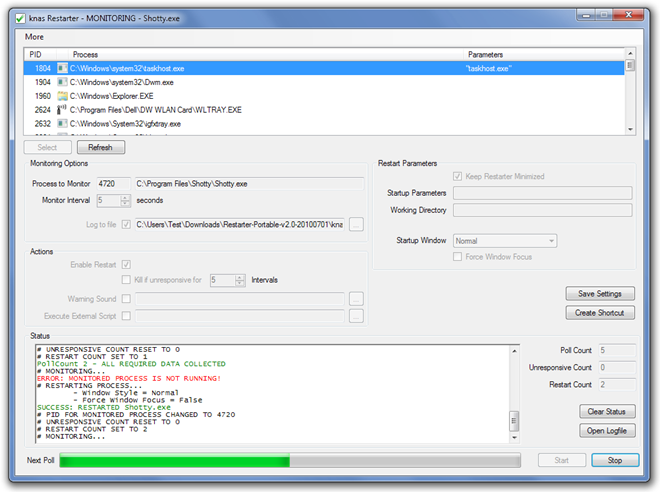Image resolution: width=660 pixels, height=492 pixels.
Task: Toggle the Log to file checkbox
Action: pos(126,224)
